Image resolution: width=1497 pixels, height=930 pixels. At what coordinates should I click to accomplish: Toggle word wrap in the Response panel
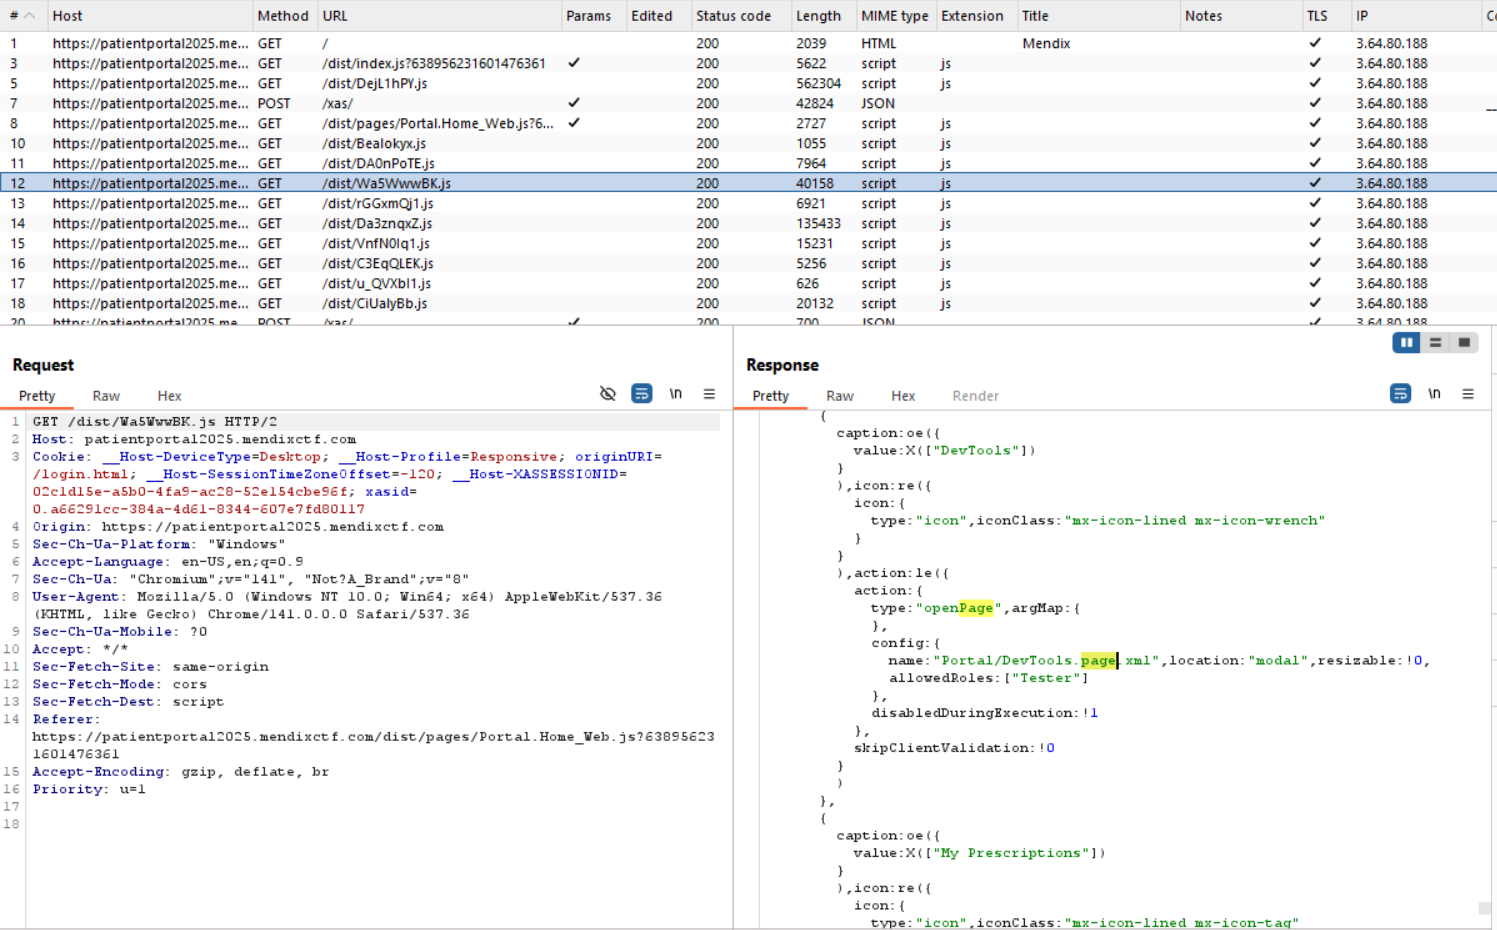click(x=1400, y=394)
